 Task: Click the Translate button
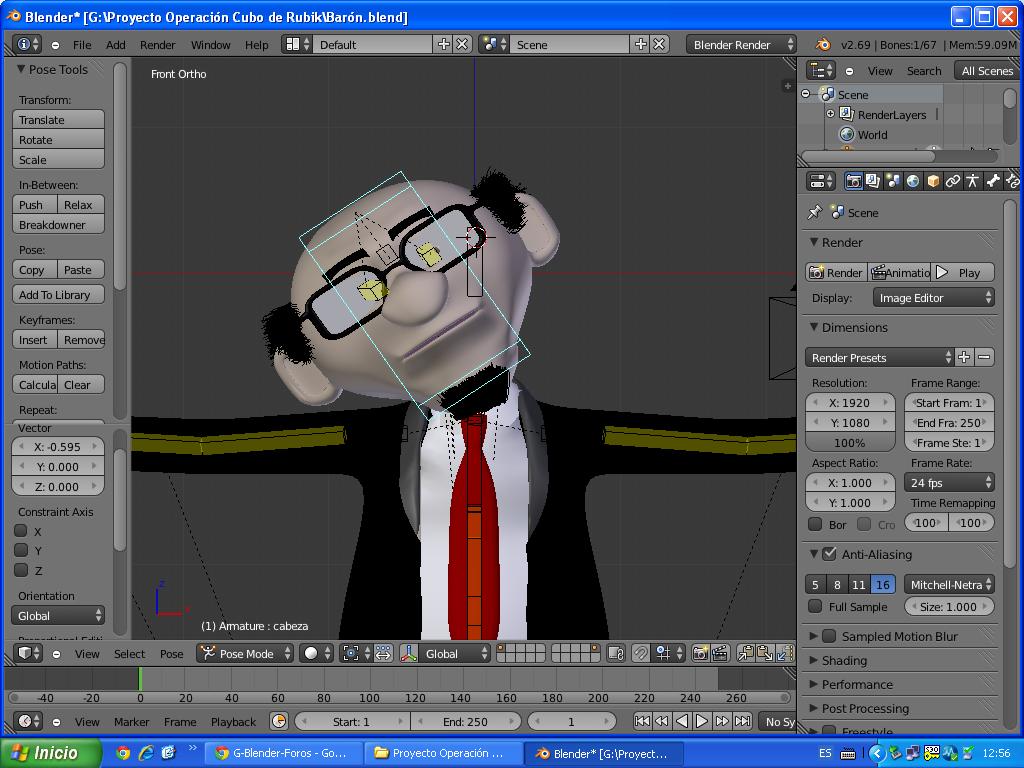pos(58,120)
